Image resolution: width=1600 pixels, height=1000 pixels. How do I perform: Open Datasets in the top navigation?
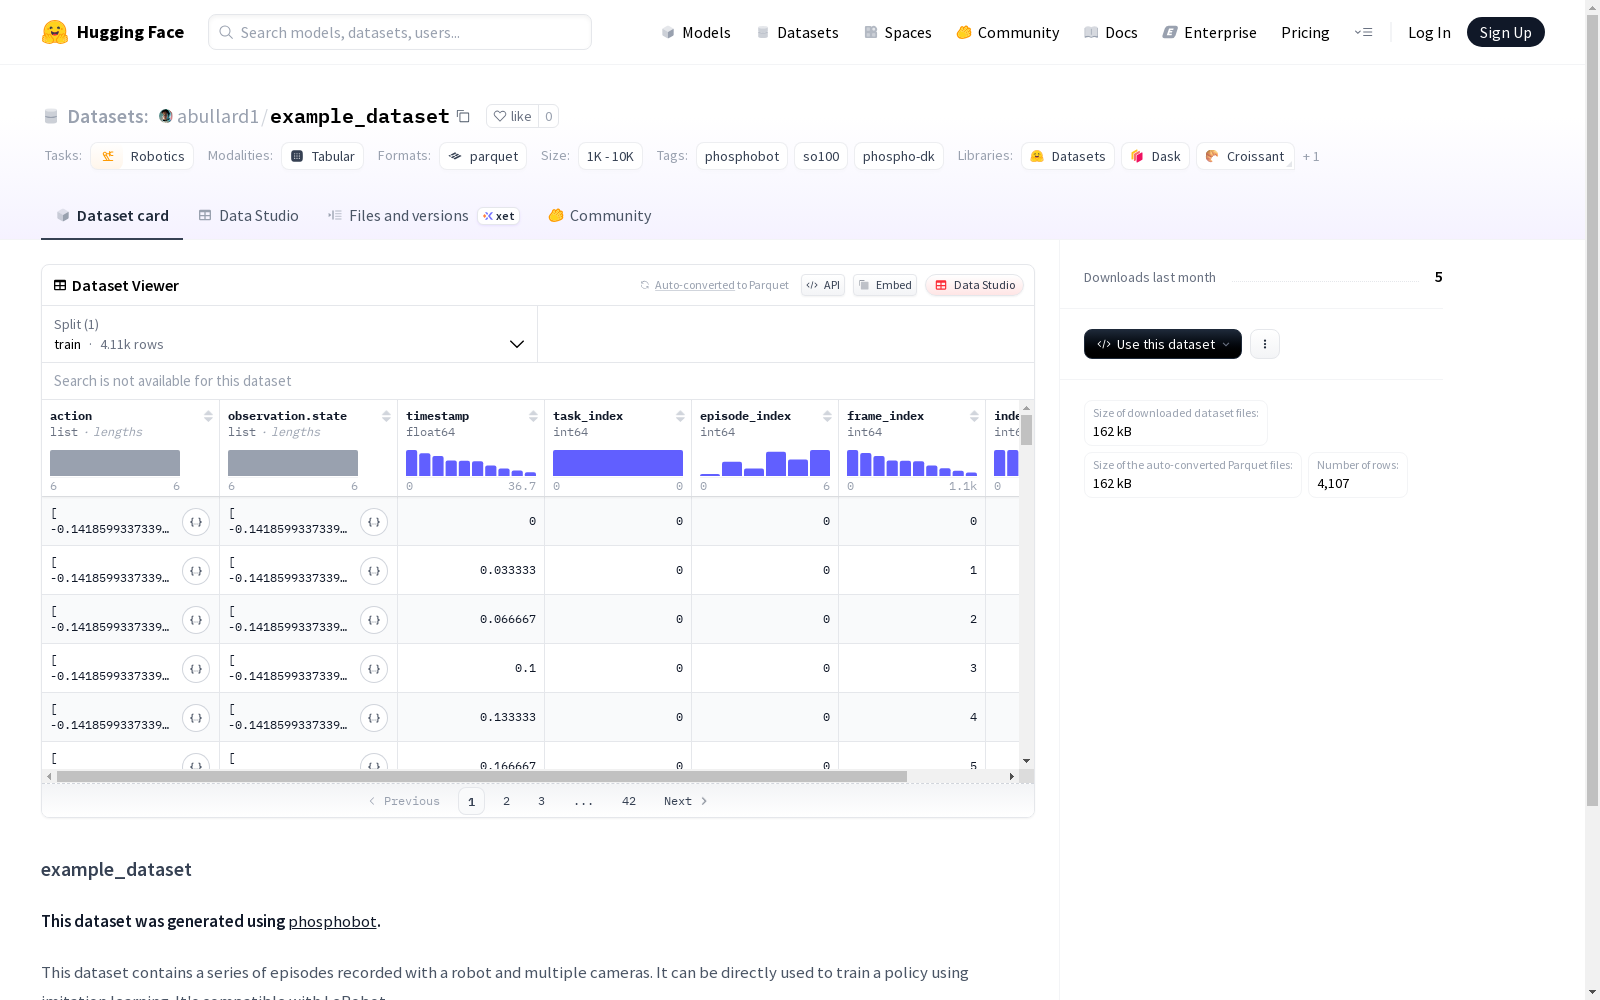tap(797, 33)
